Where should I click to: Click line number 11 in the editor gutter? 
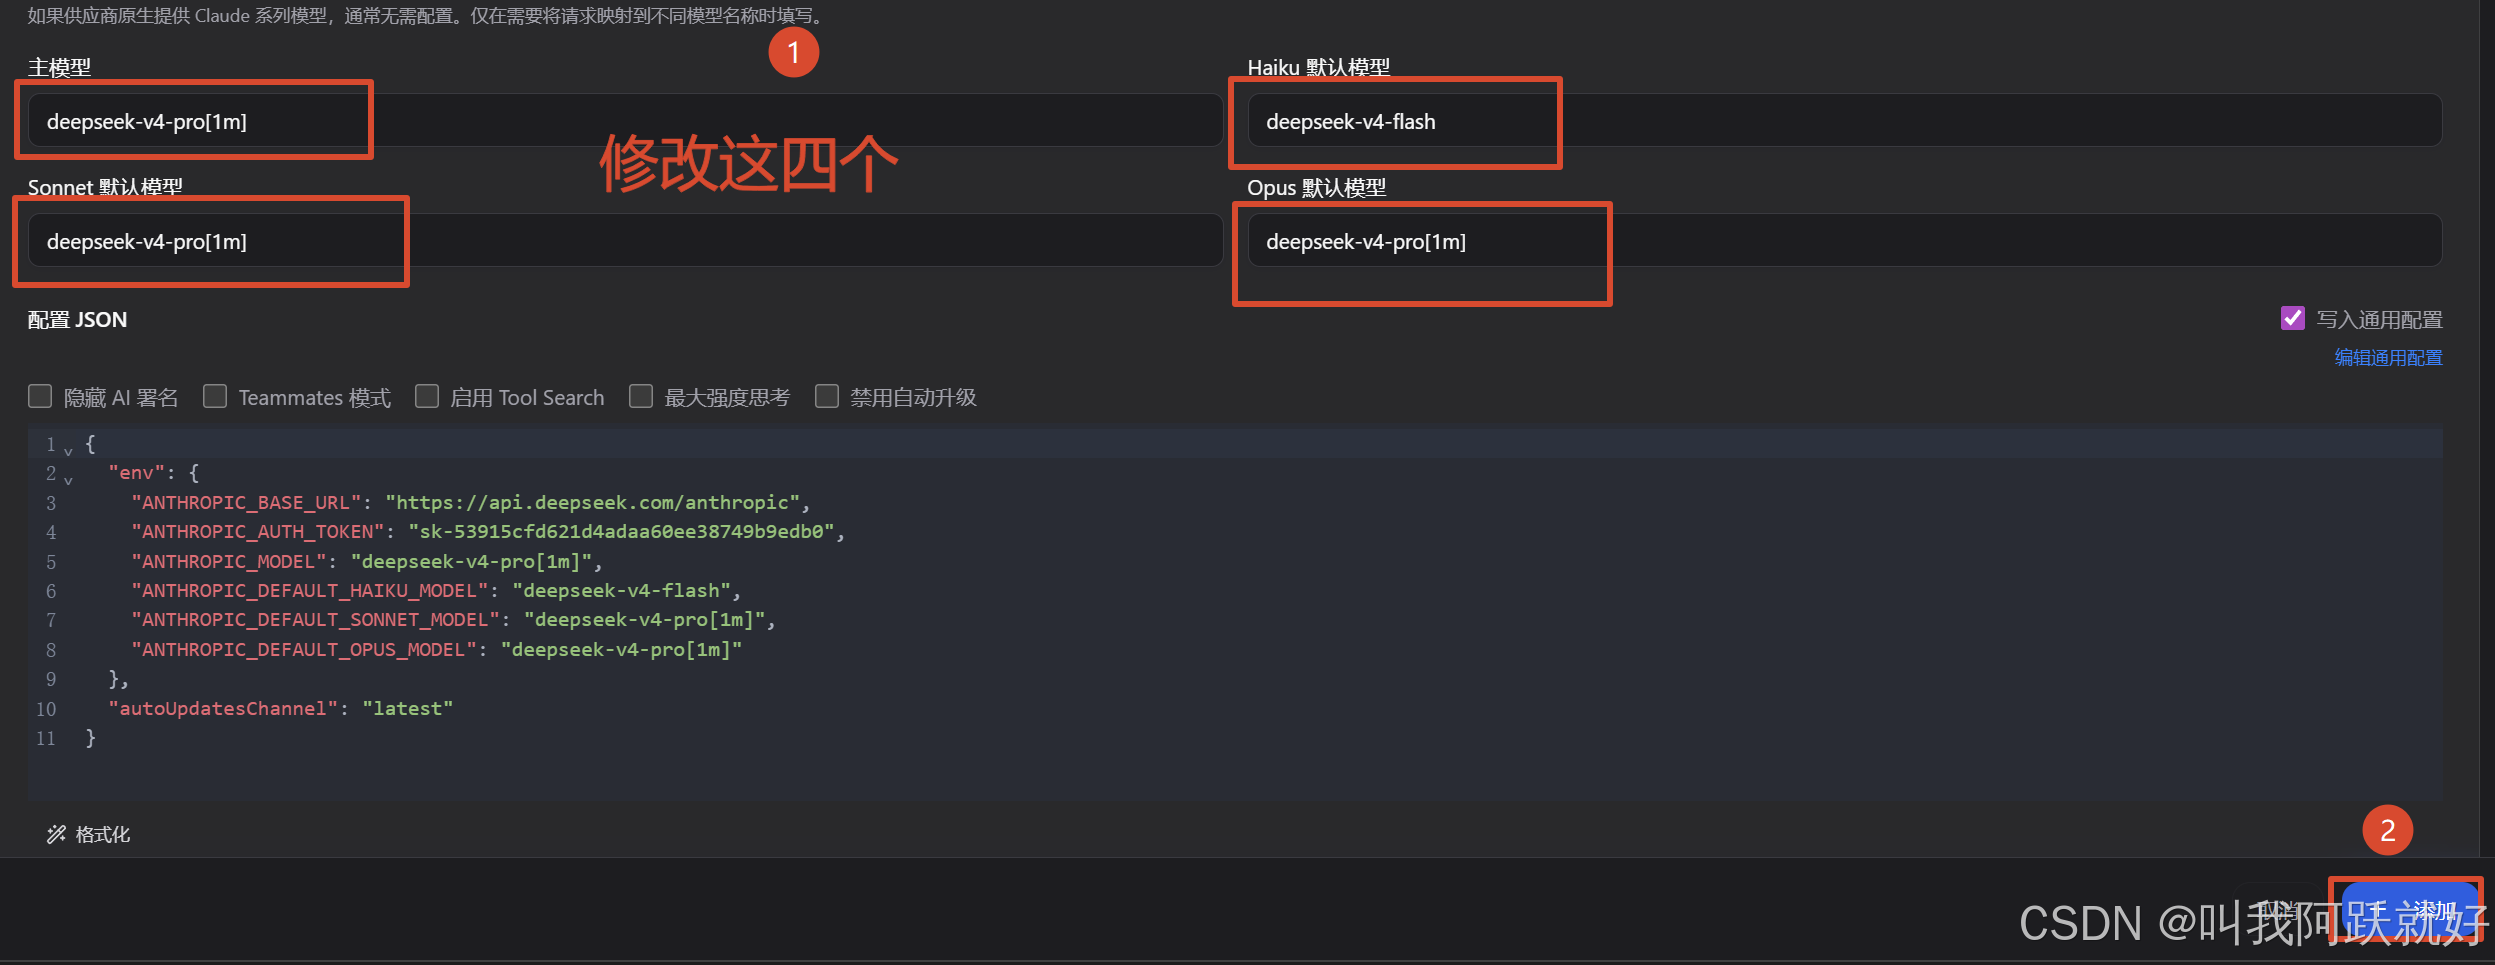(x=46, y=738)
